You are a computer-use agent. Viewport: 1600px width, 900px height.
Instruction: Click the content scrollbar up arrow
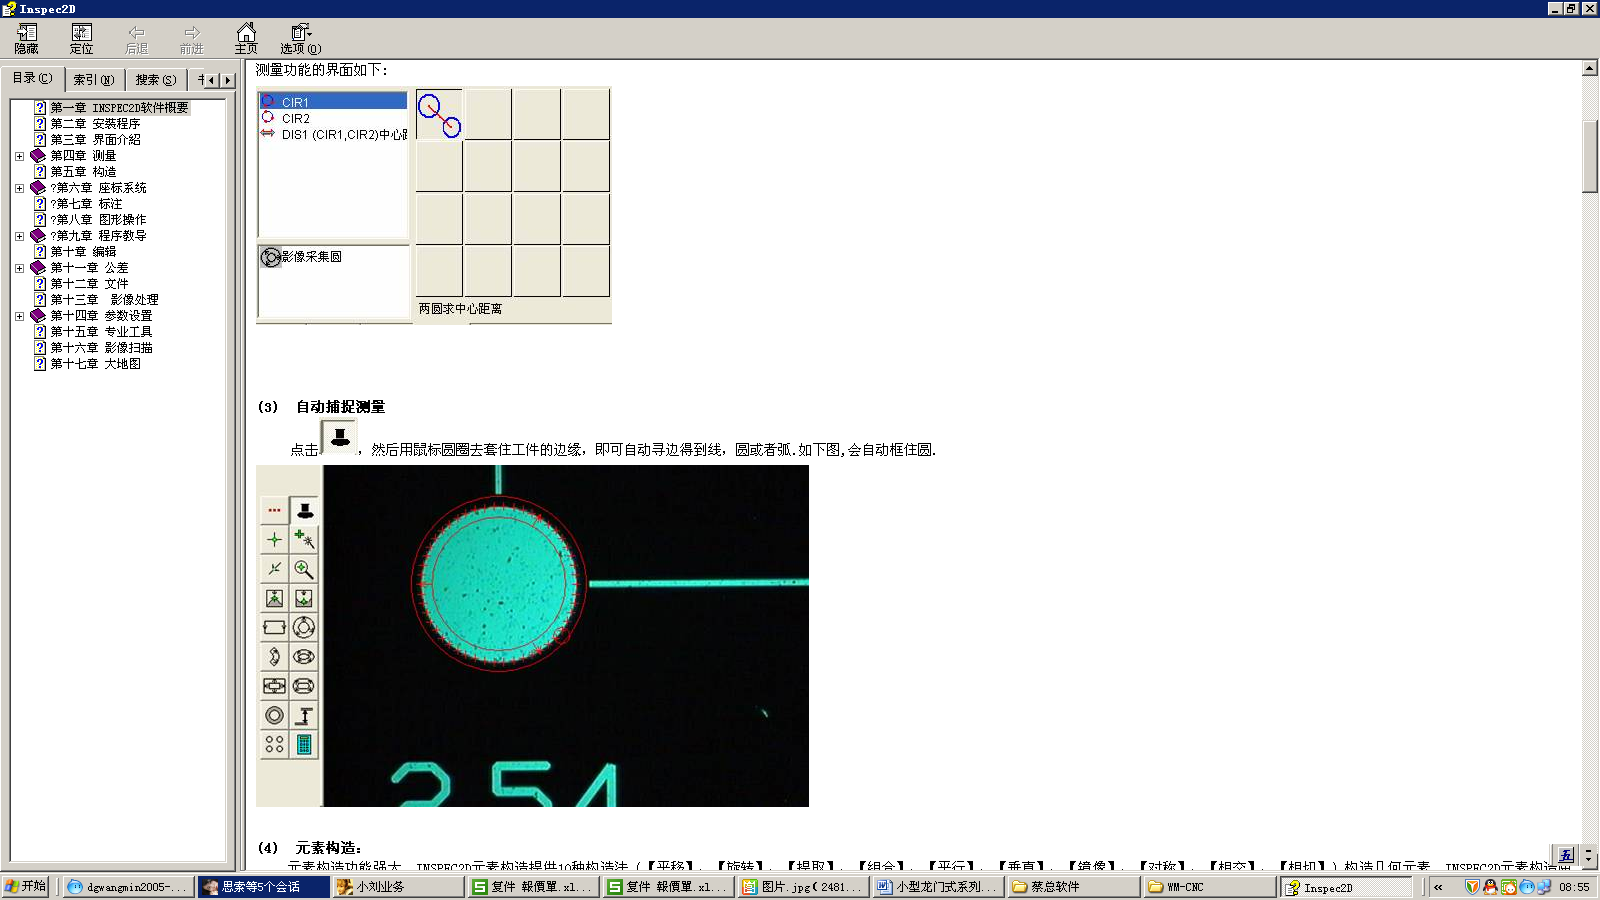coord(1589,69)
